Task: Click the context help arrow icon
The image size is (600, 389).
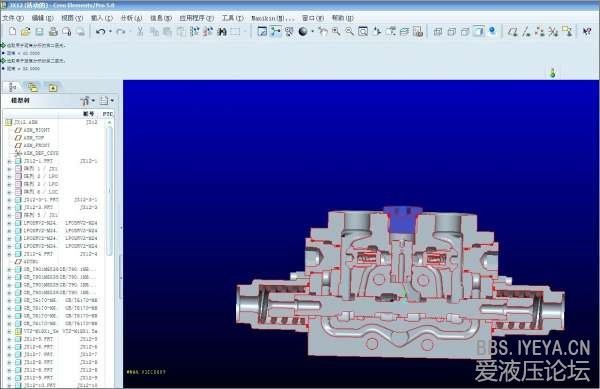Action: tap(587, 32)
